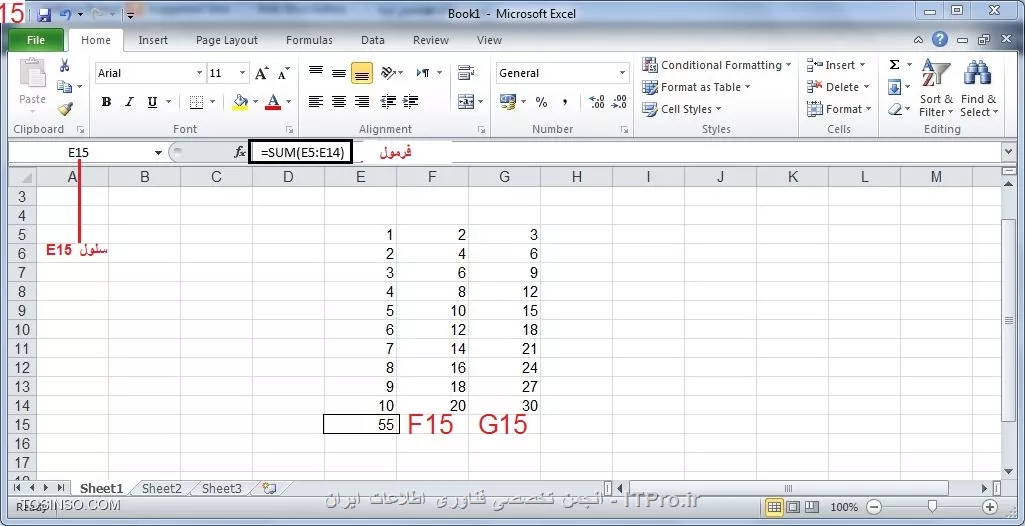
Task: Click Increase Decimal icon
Action: coord(596,102)
